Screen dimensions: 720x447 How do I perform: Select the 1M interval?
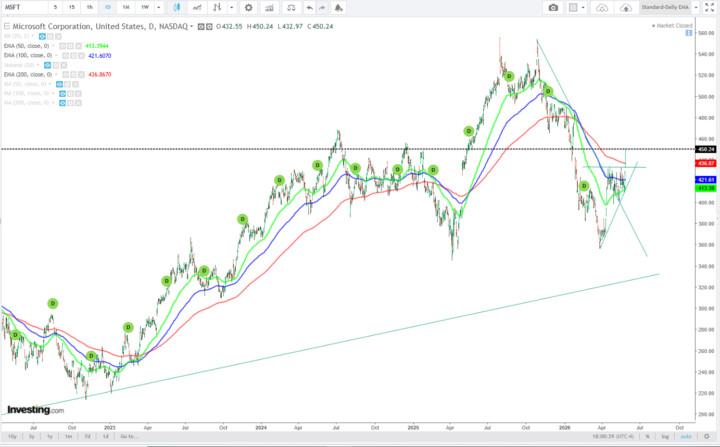tap(126, 7)
